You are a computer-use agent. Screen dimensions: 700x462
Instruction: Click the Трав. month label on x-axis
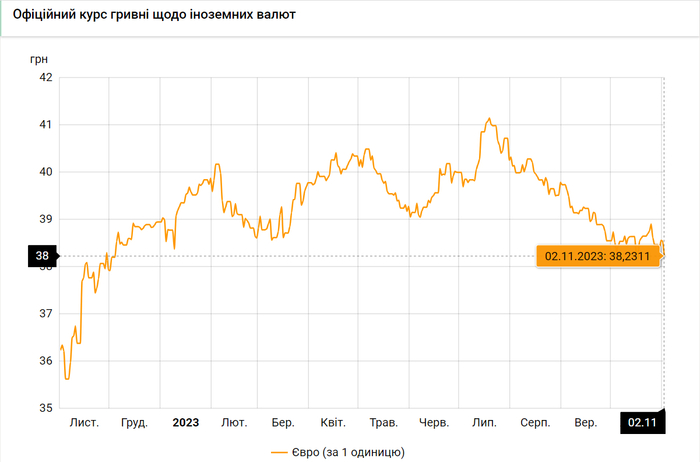pyautogui.click(x=384, y=423)
